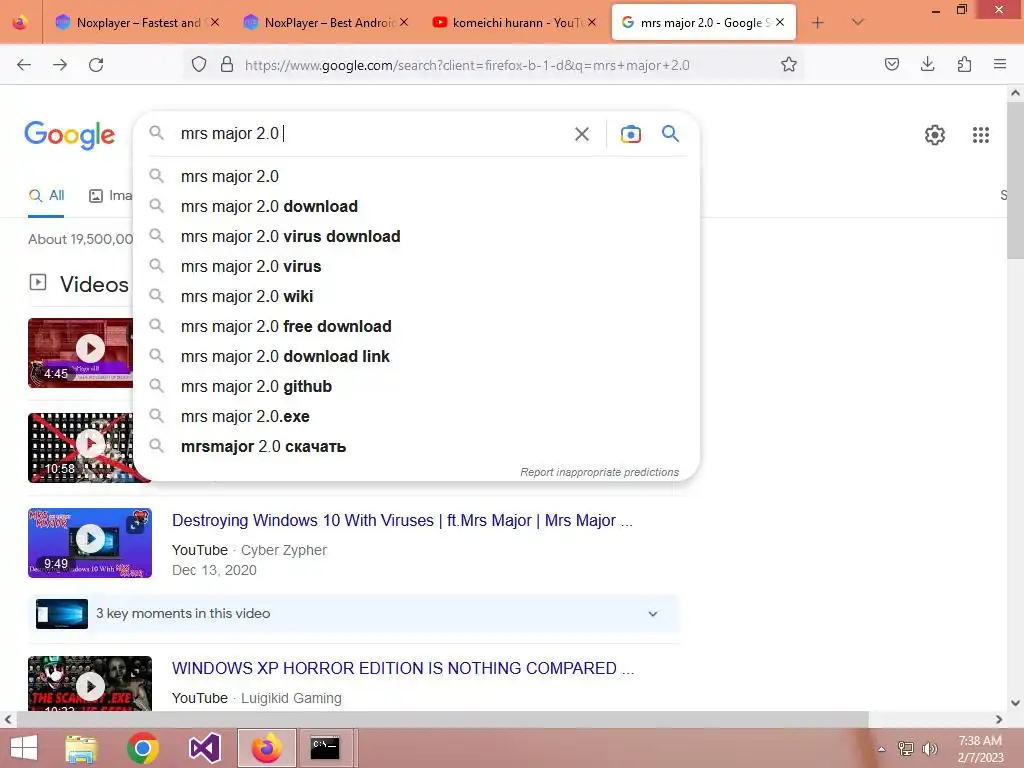
Task: Open the network icon in system tray
Action: click(x=906, y=749)
